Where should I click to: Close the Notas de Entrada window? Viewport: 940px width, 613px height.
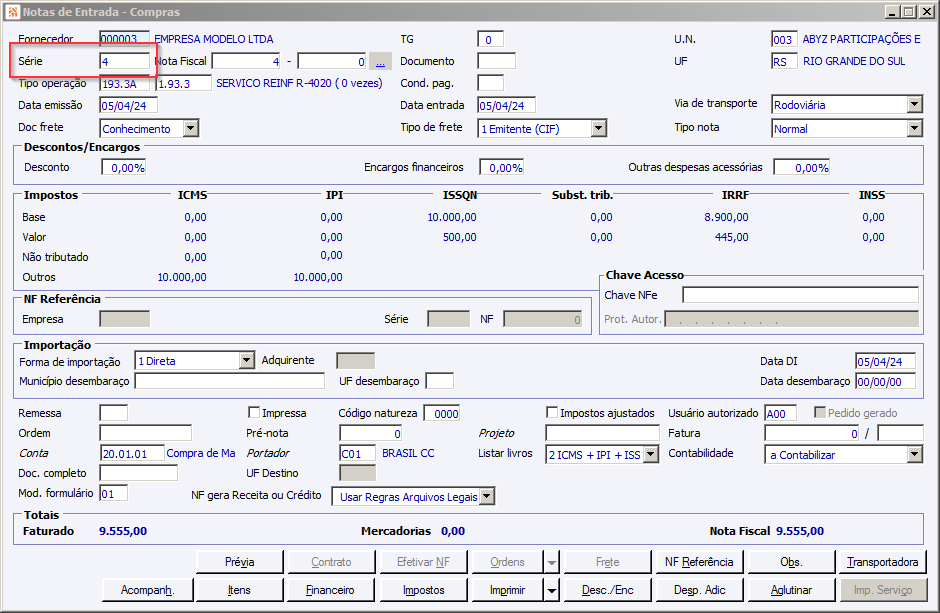pos(926,11)
